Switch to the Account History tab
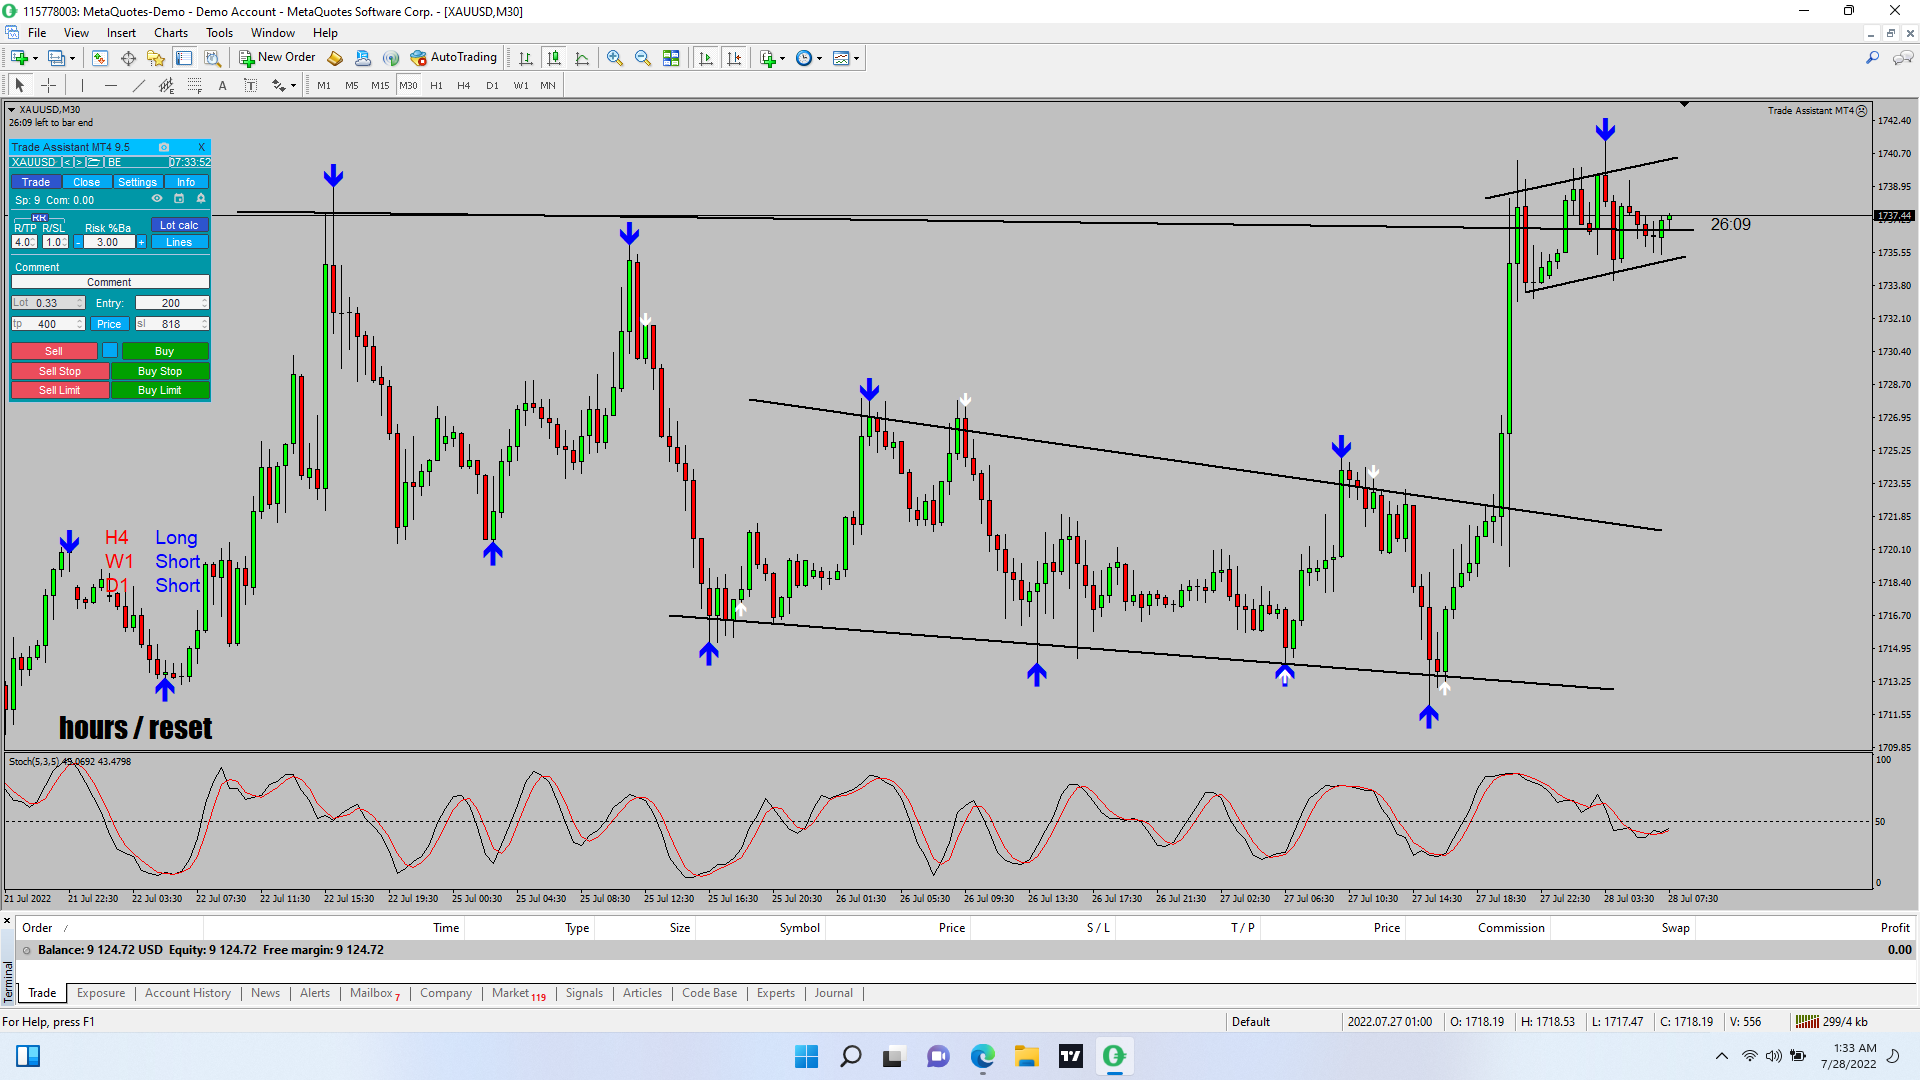The width and height of the screenshot is (1920, 1080). click(187, 993)
